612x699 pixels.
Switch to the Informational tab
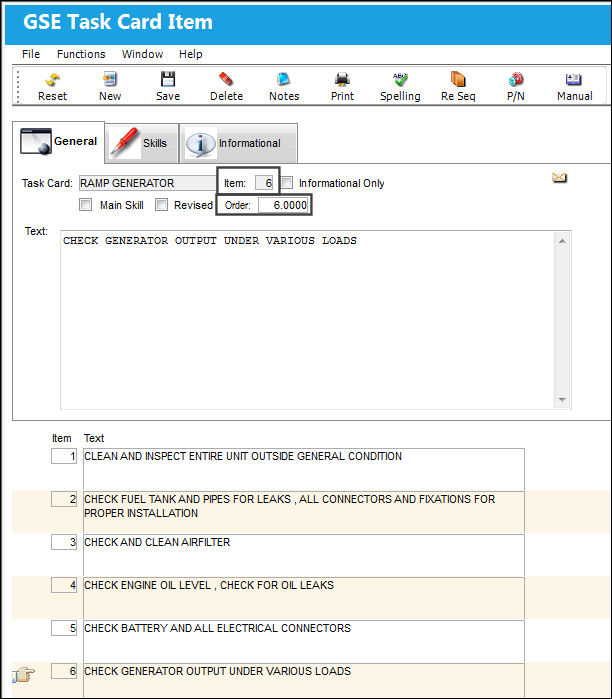(x=238, y=143)
